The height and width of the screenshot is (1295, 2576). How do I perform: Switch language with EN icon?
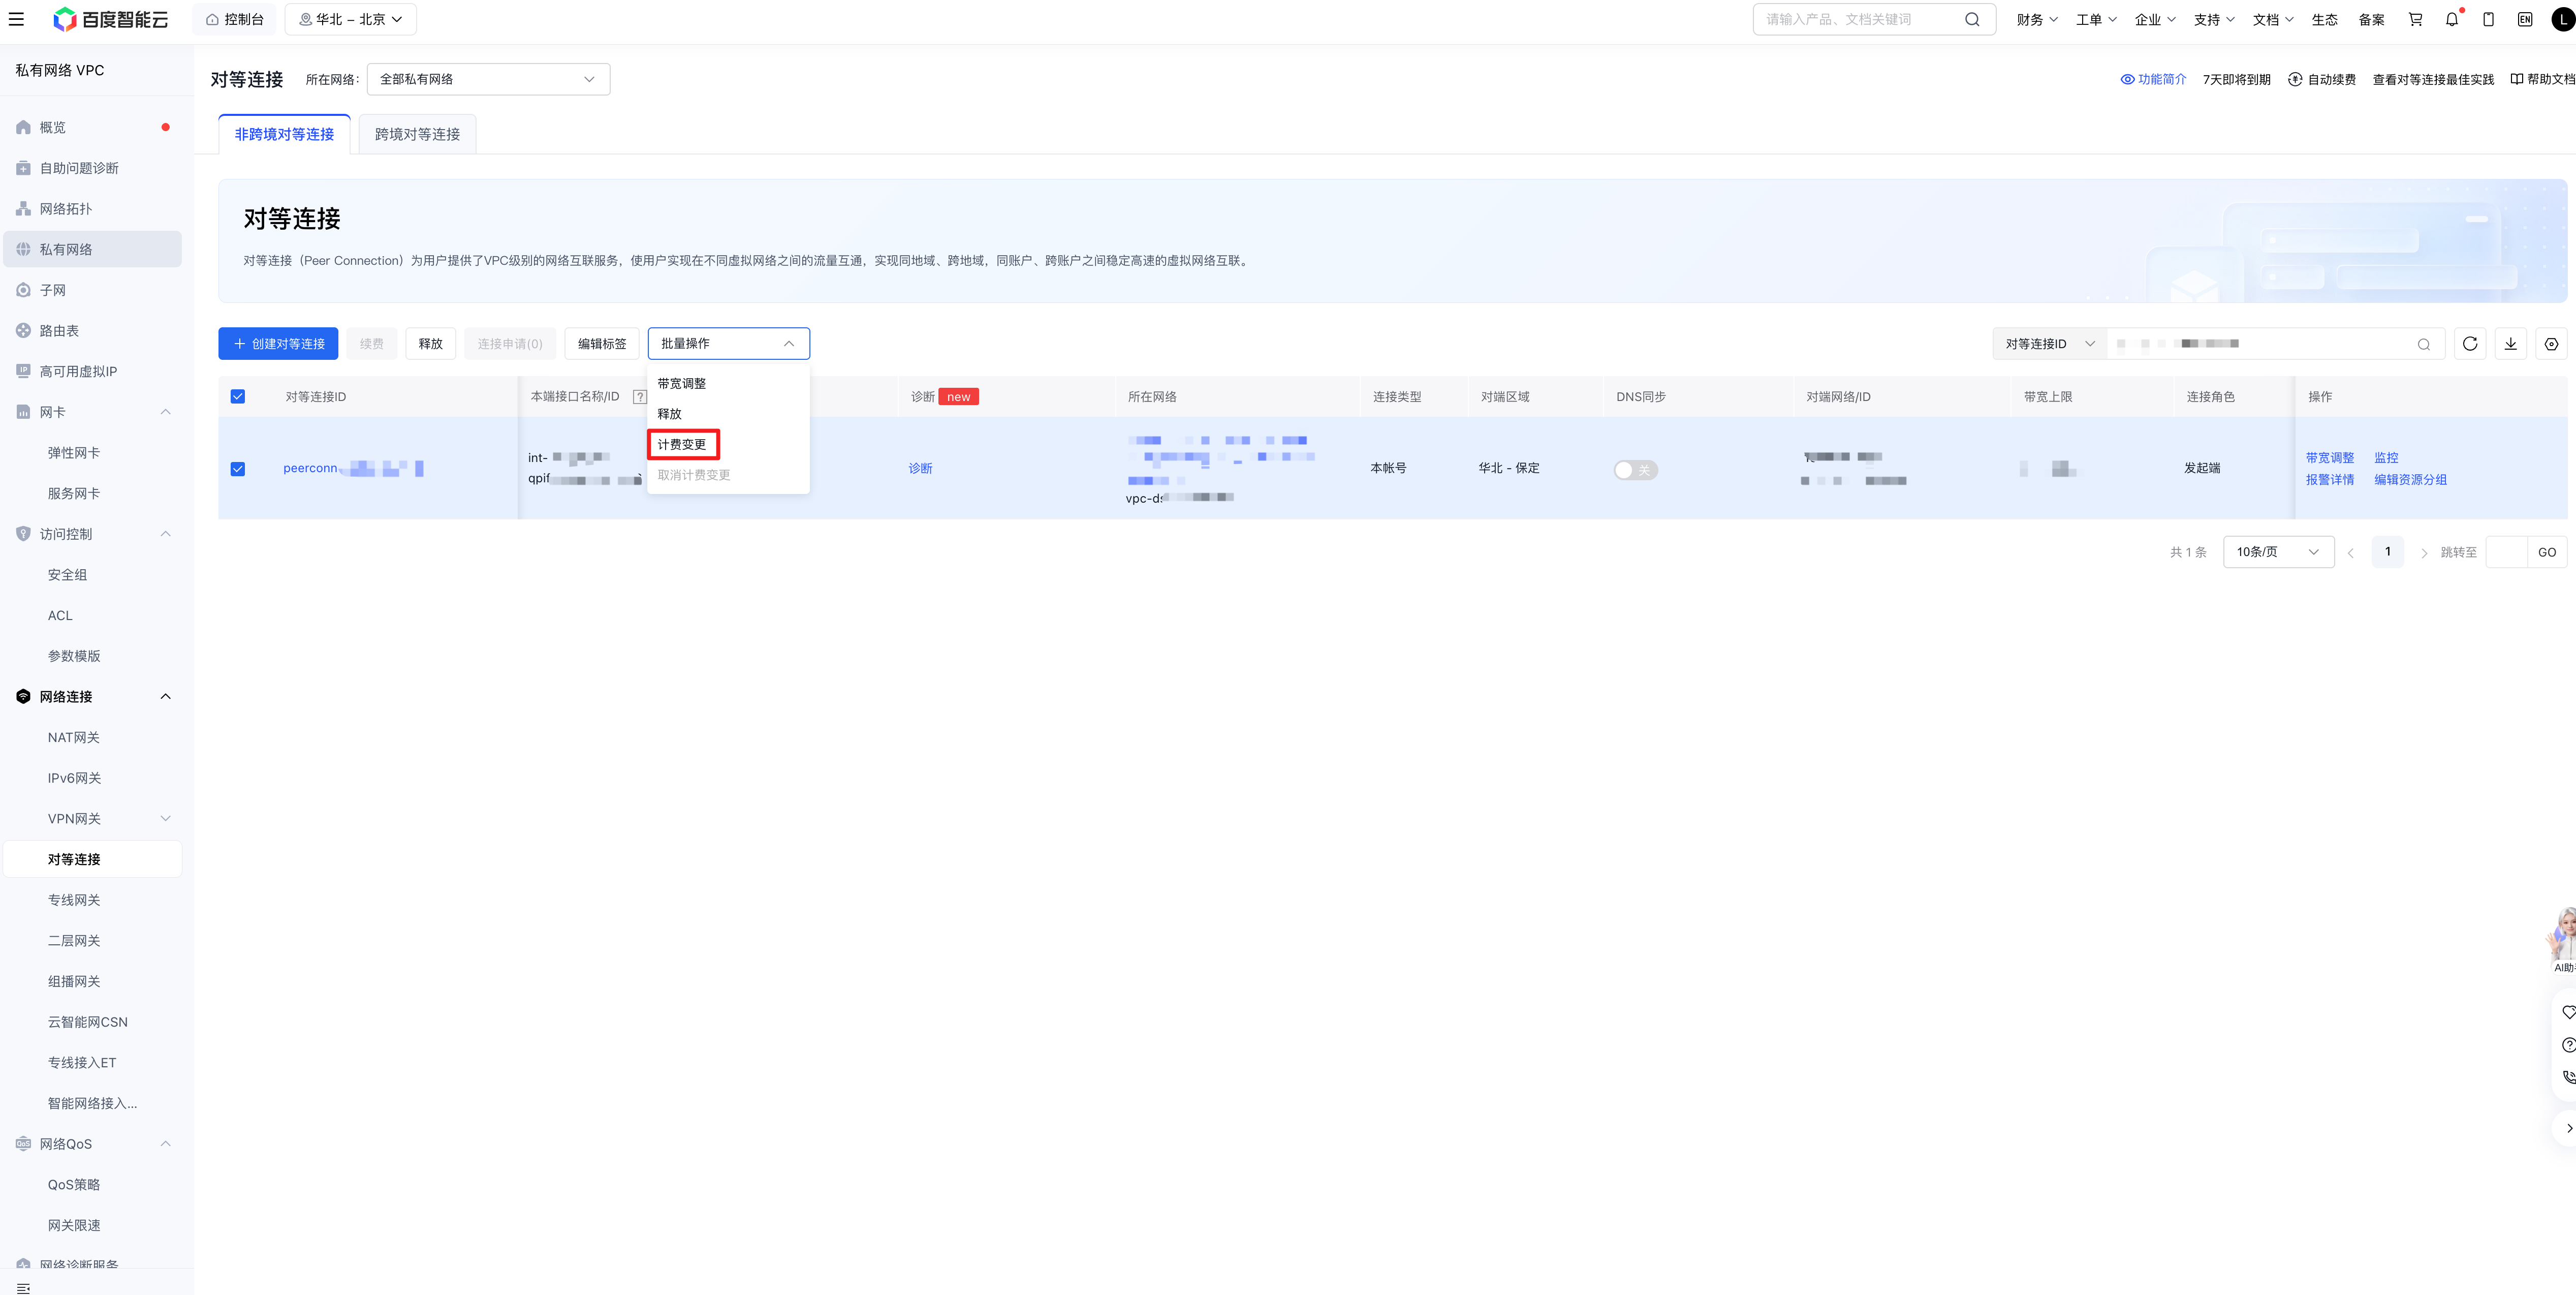[2525, 19]
